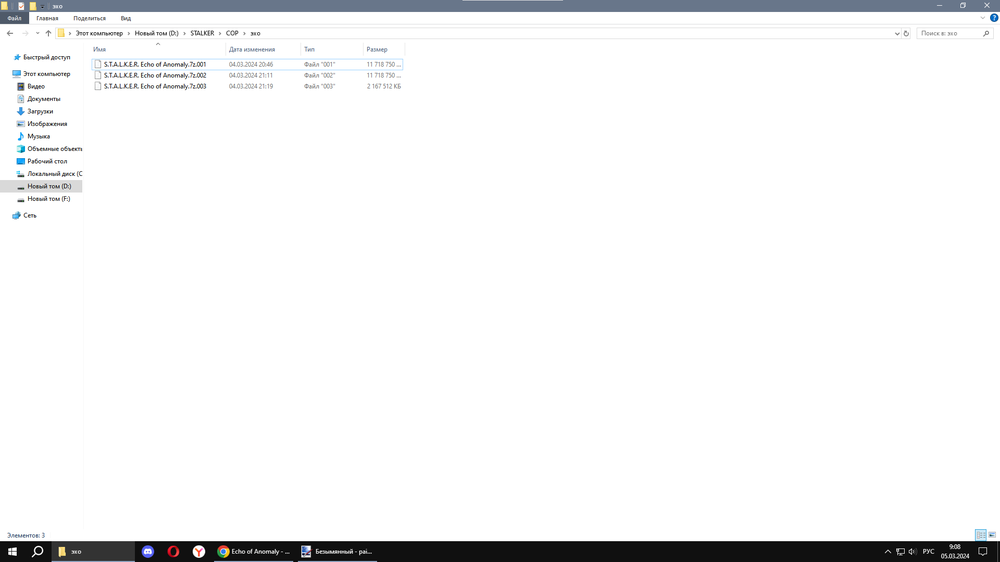Switch to 'Безымянный - Paint' taskbar window
1000x562 pixels.
coord(337,551)
